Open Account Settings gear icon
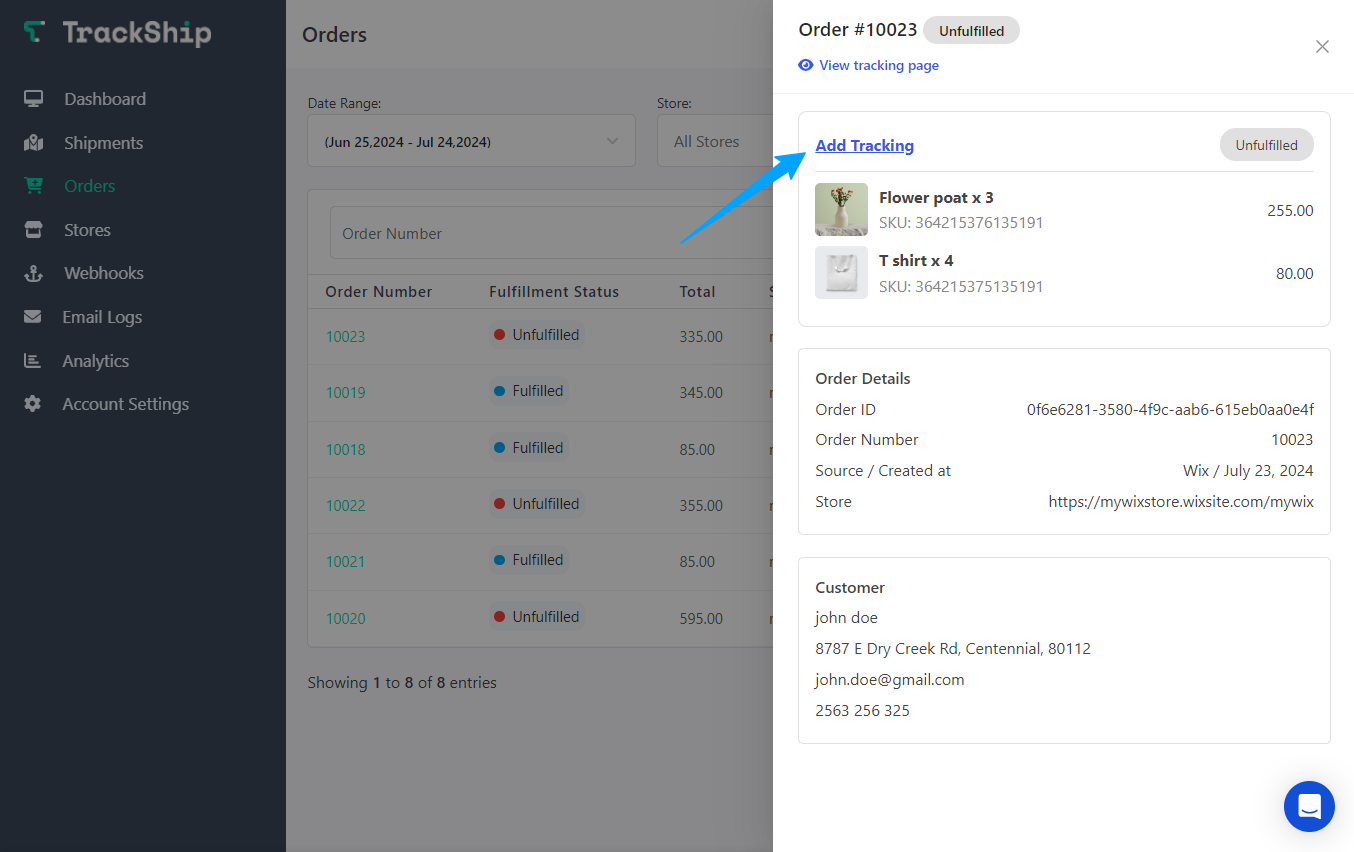This screenshot has width=1354, height=852. pyautogui.click(x=33, y=403)
